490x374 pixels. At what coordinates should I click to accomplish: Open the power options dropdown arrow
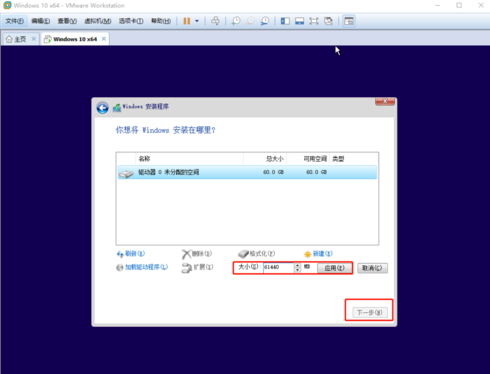[x=197, y=21]
